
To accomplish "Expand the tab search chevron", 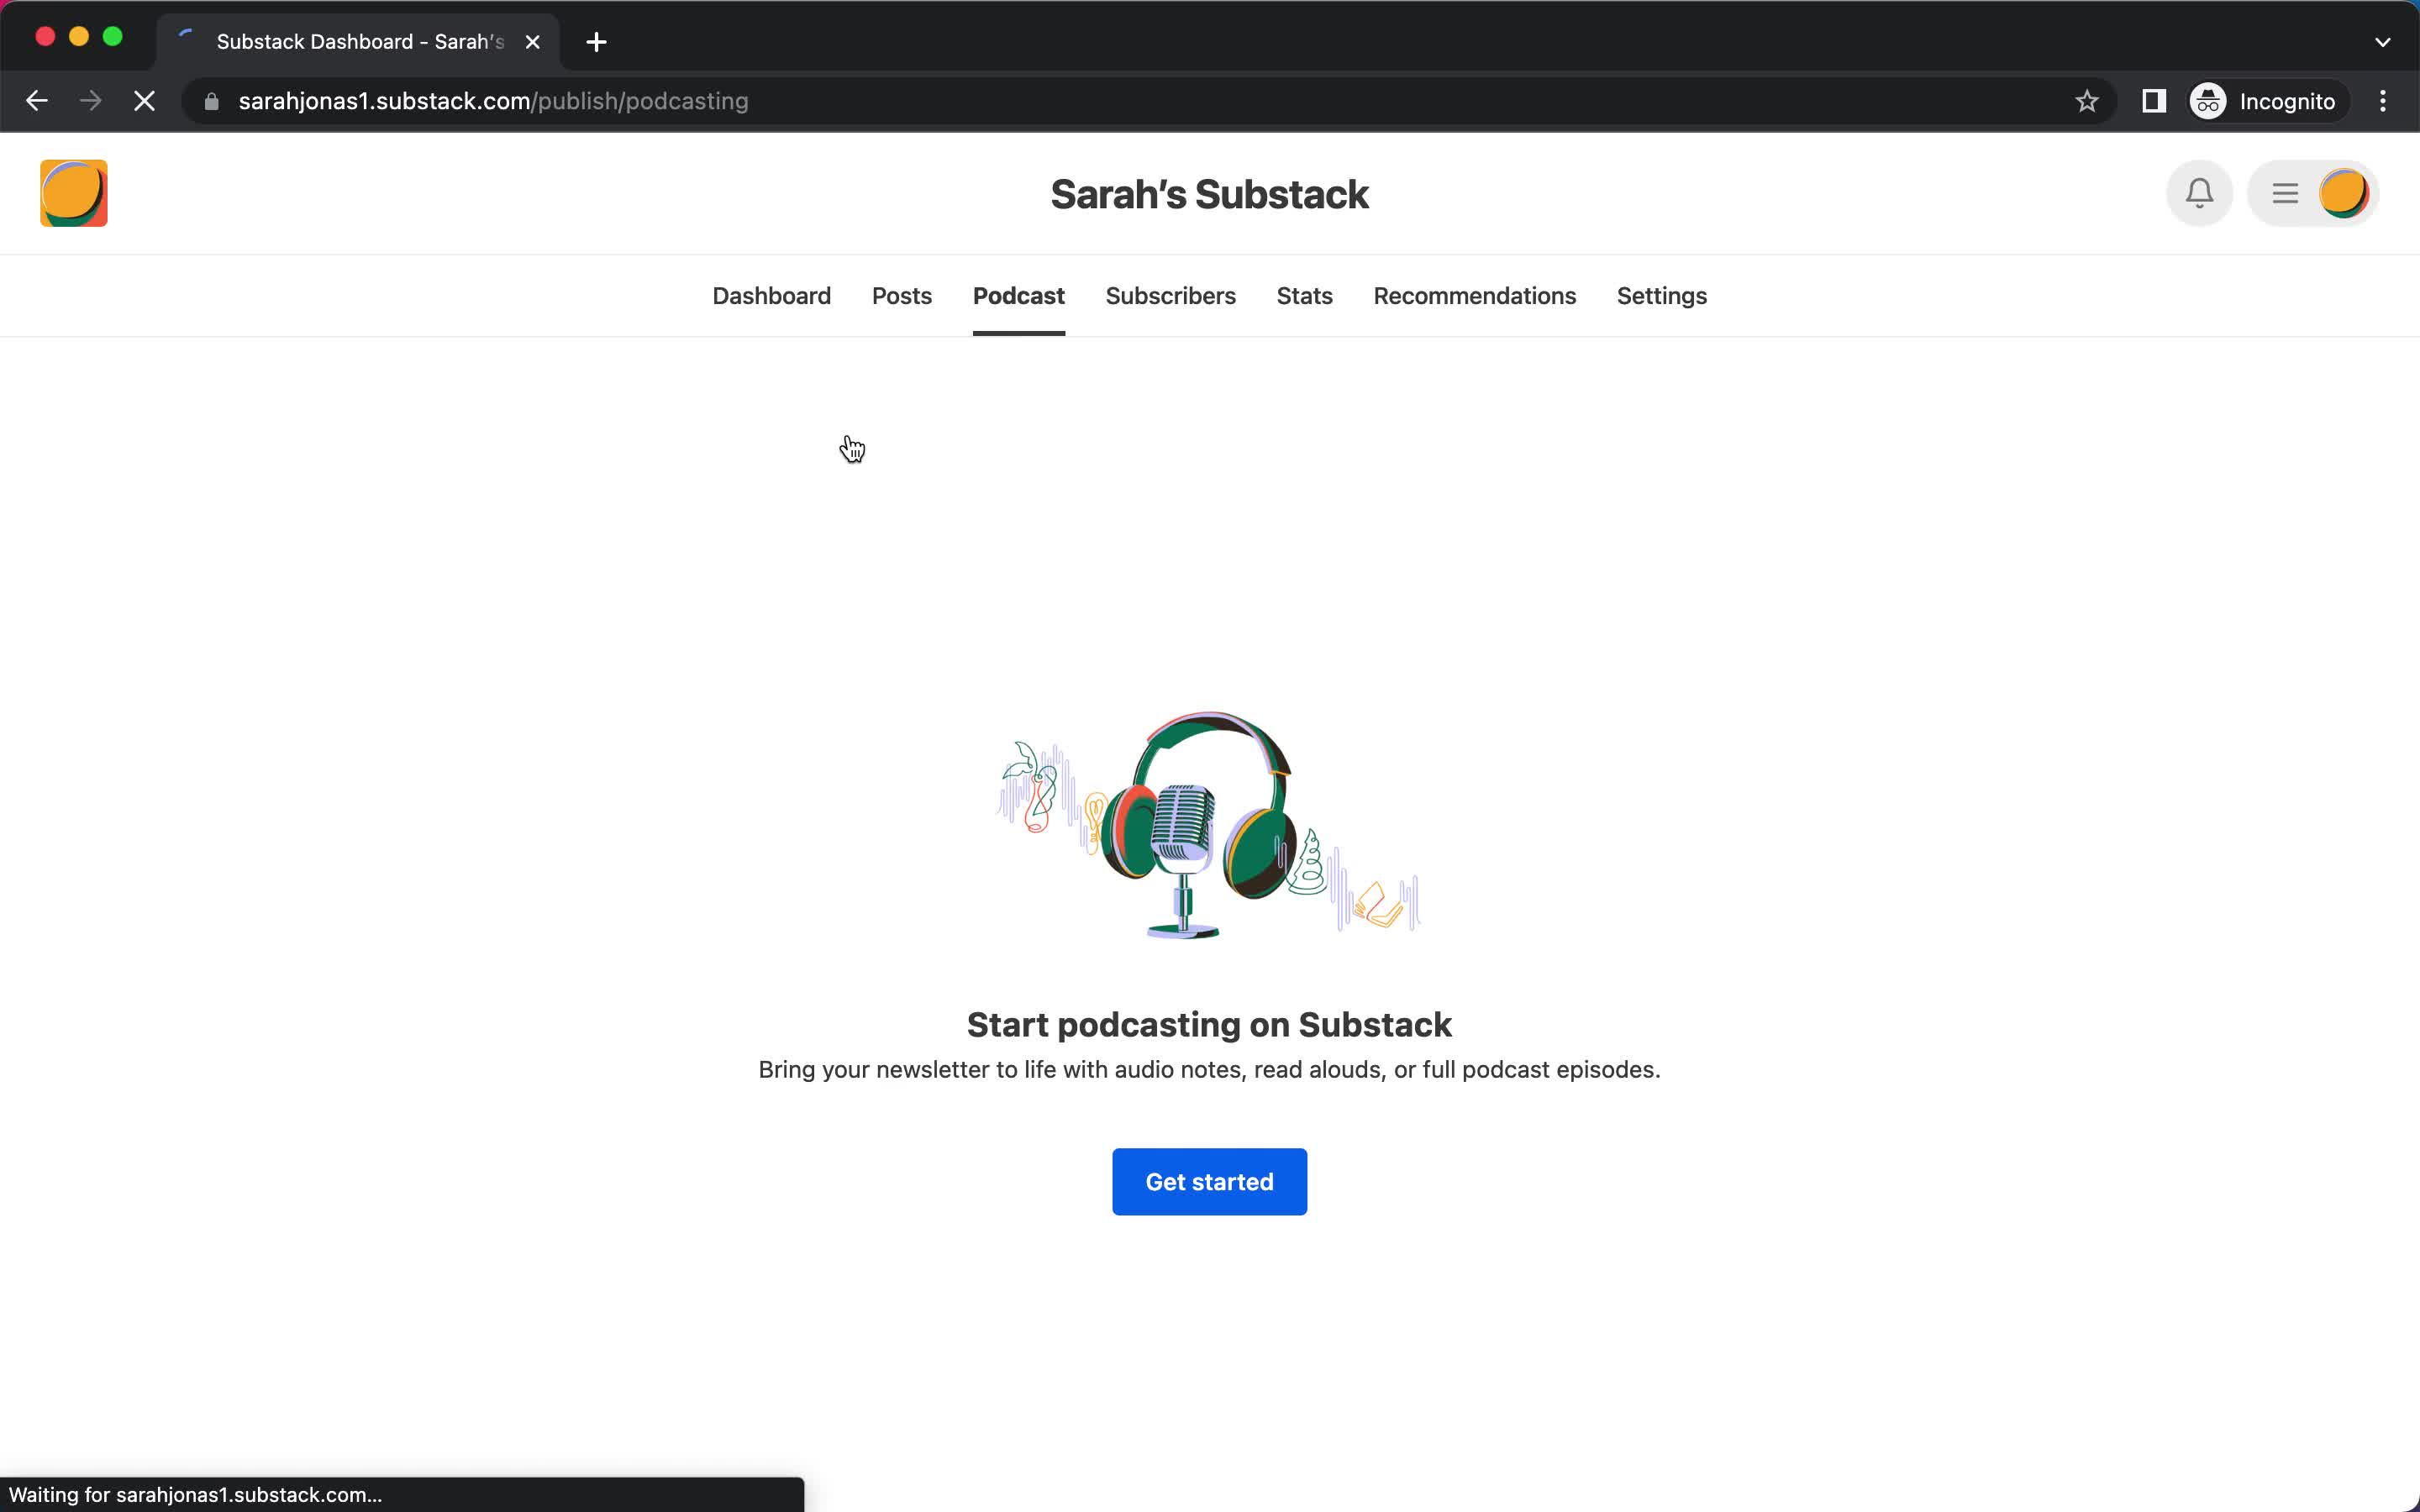I will pyautogui.click(x=2383, y=42).
